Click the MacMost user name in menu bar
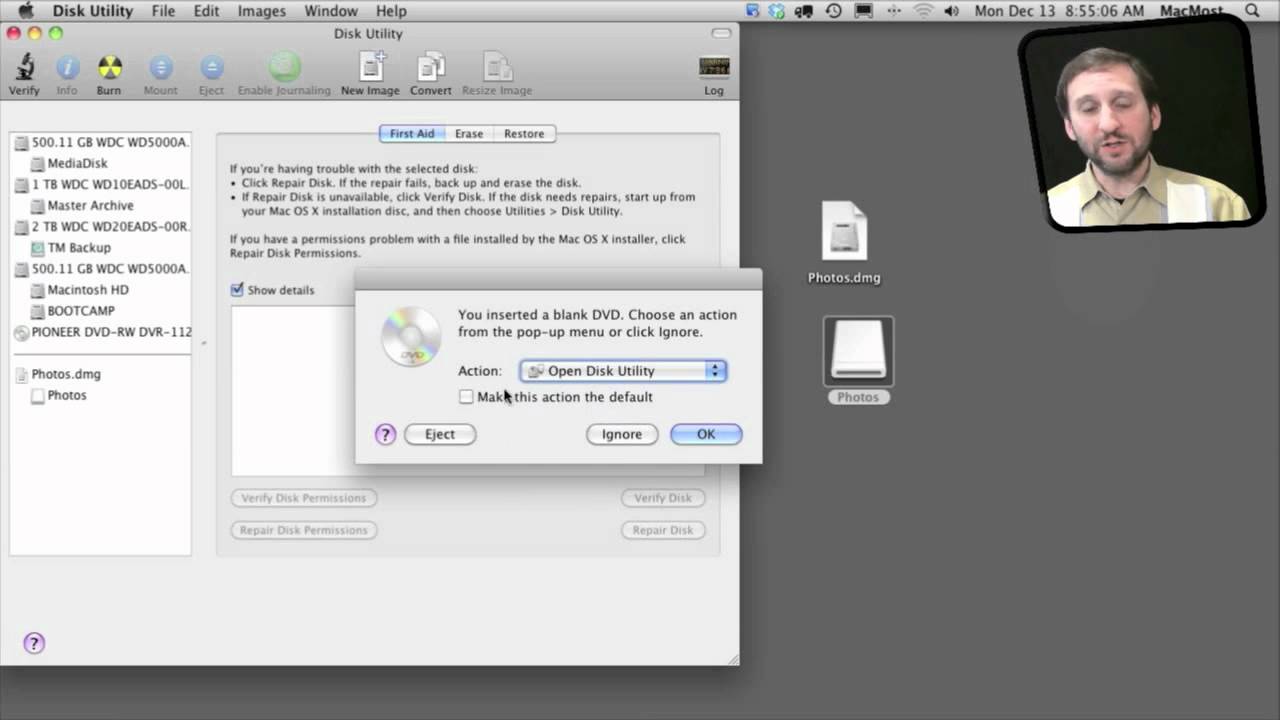The height and width of the screenshot is (720, 1280). 1191,11
